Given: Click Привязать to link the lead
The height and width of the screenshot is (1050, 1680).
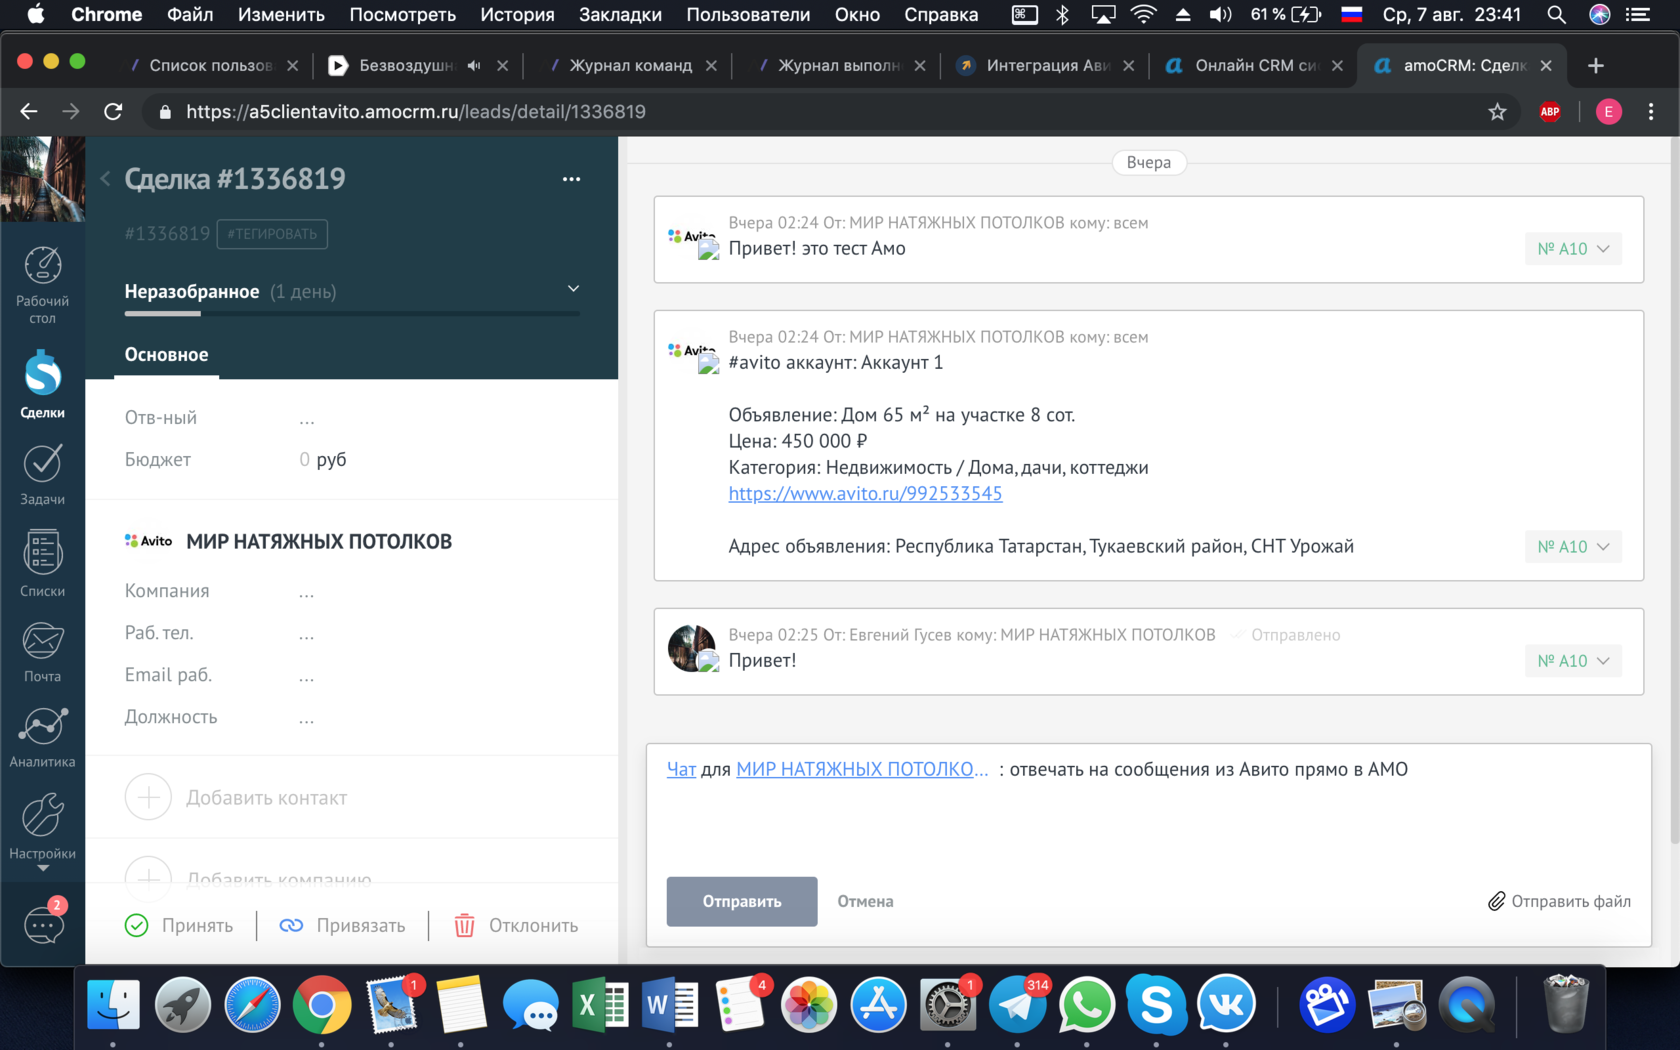Looking at the screenshot, I should coord(342,925).
